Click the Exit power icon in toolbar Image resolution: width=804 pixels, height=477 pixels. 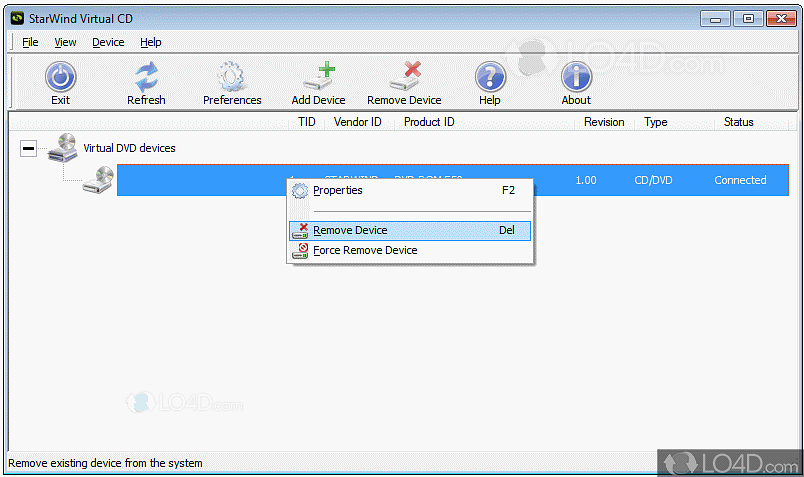tap(61, 76)
